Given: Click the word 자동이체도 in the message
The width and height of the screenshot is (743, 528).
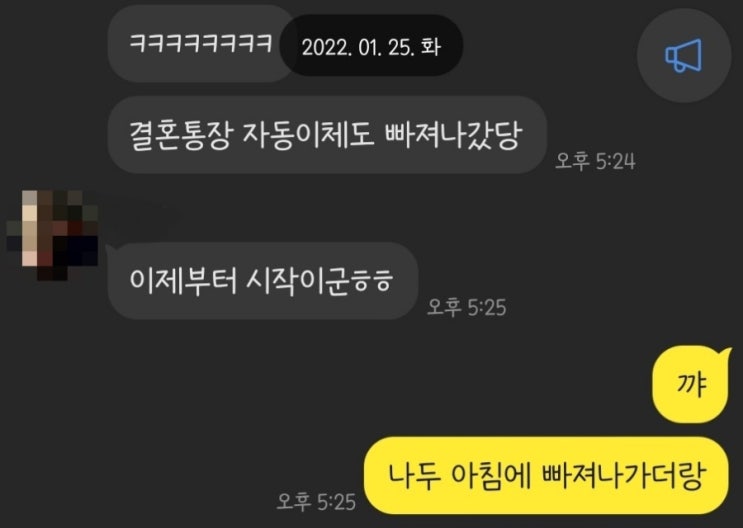Looking at the screenshot, I should [x=308, y=136].
